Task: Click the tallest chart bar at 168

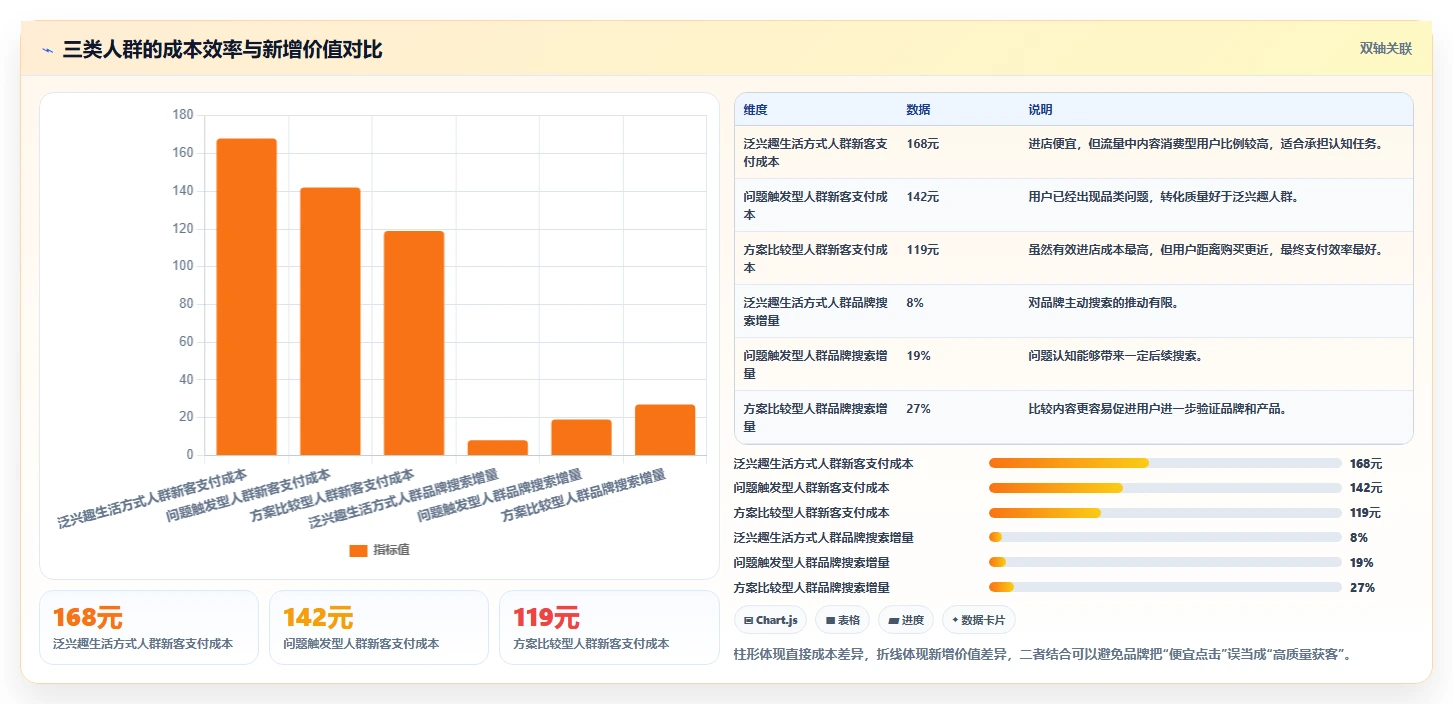Action: pos(246,297)
